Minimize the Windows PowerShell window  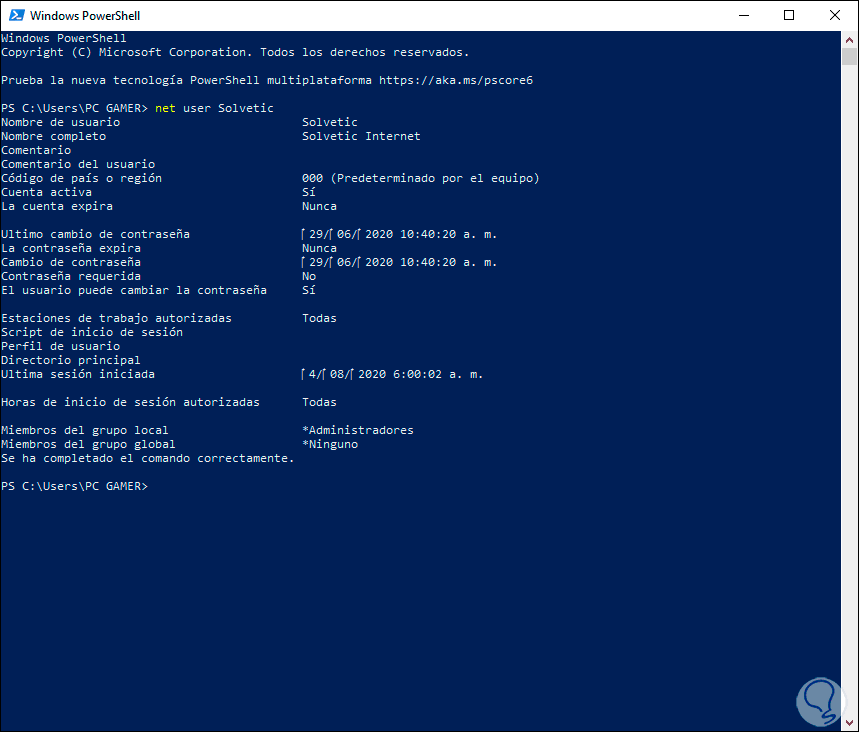click(x=744, y=15)
